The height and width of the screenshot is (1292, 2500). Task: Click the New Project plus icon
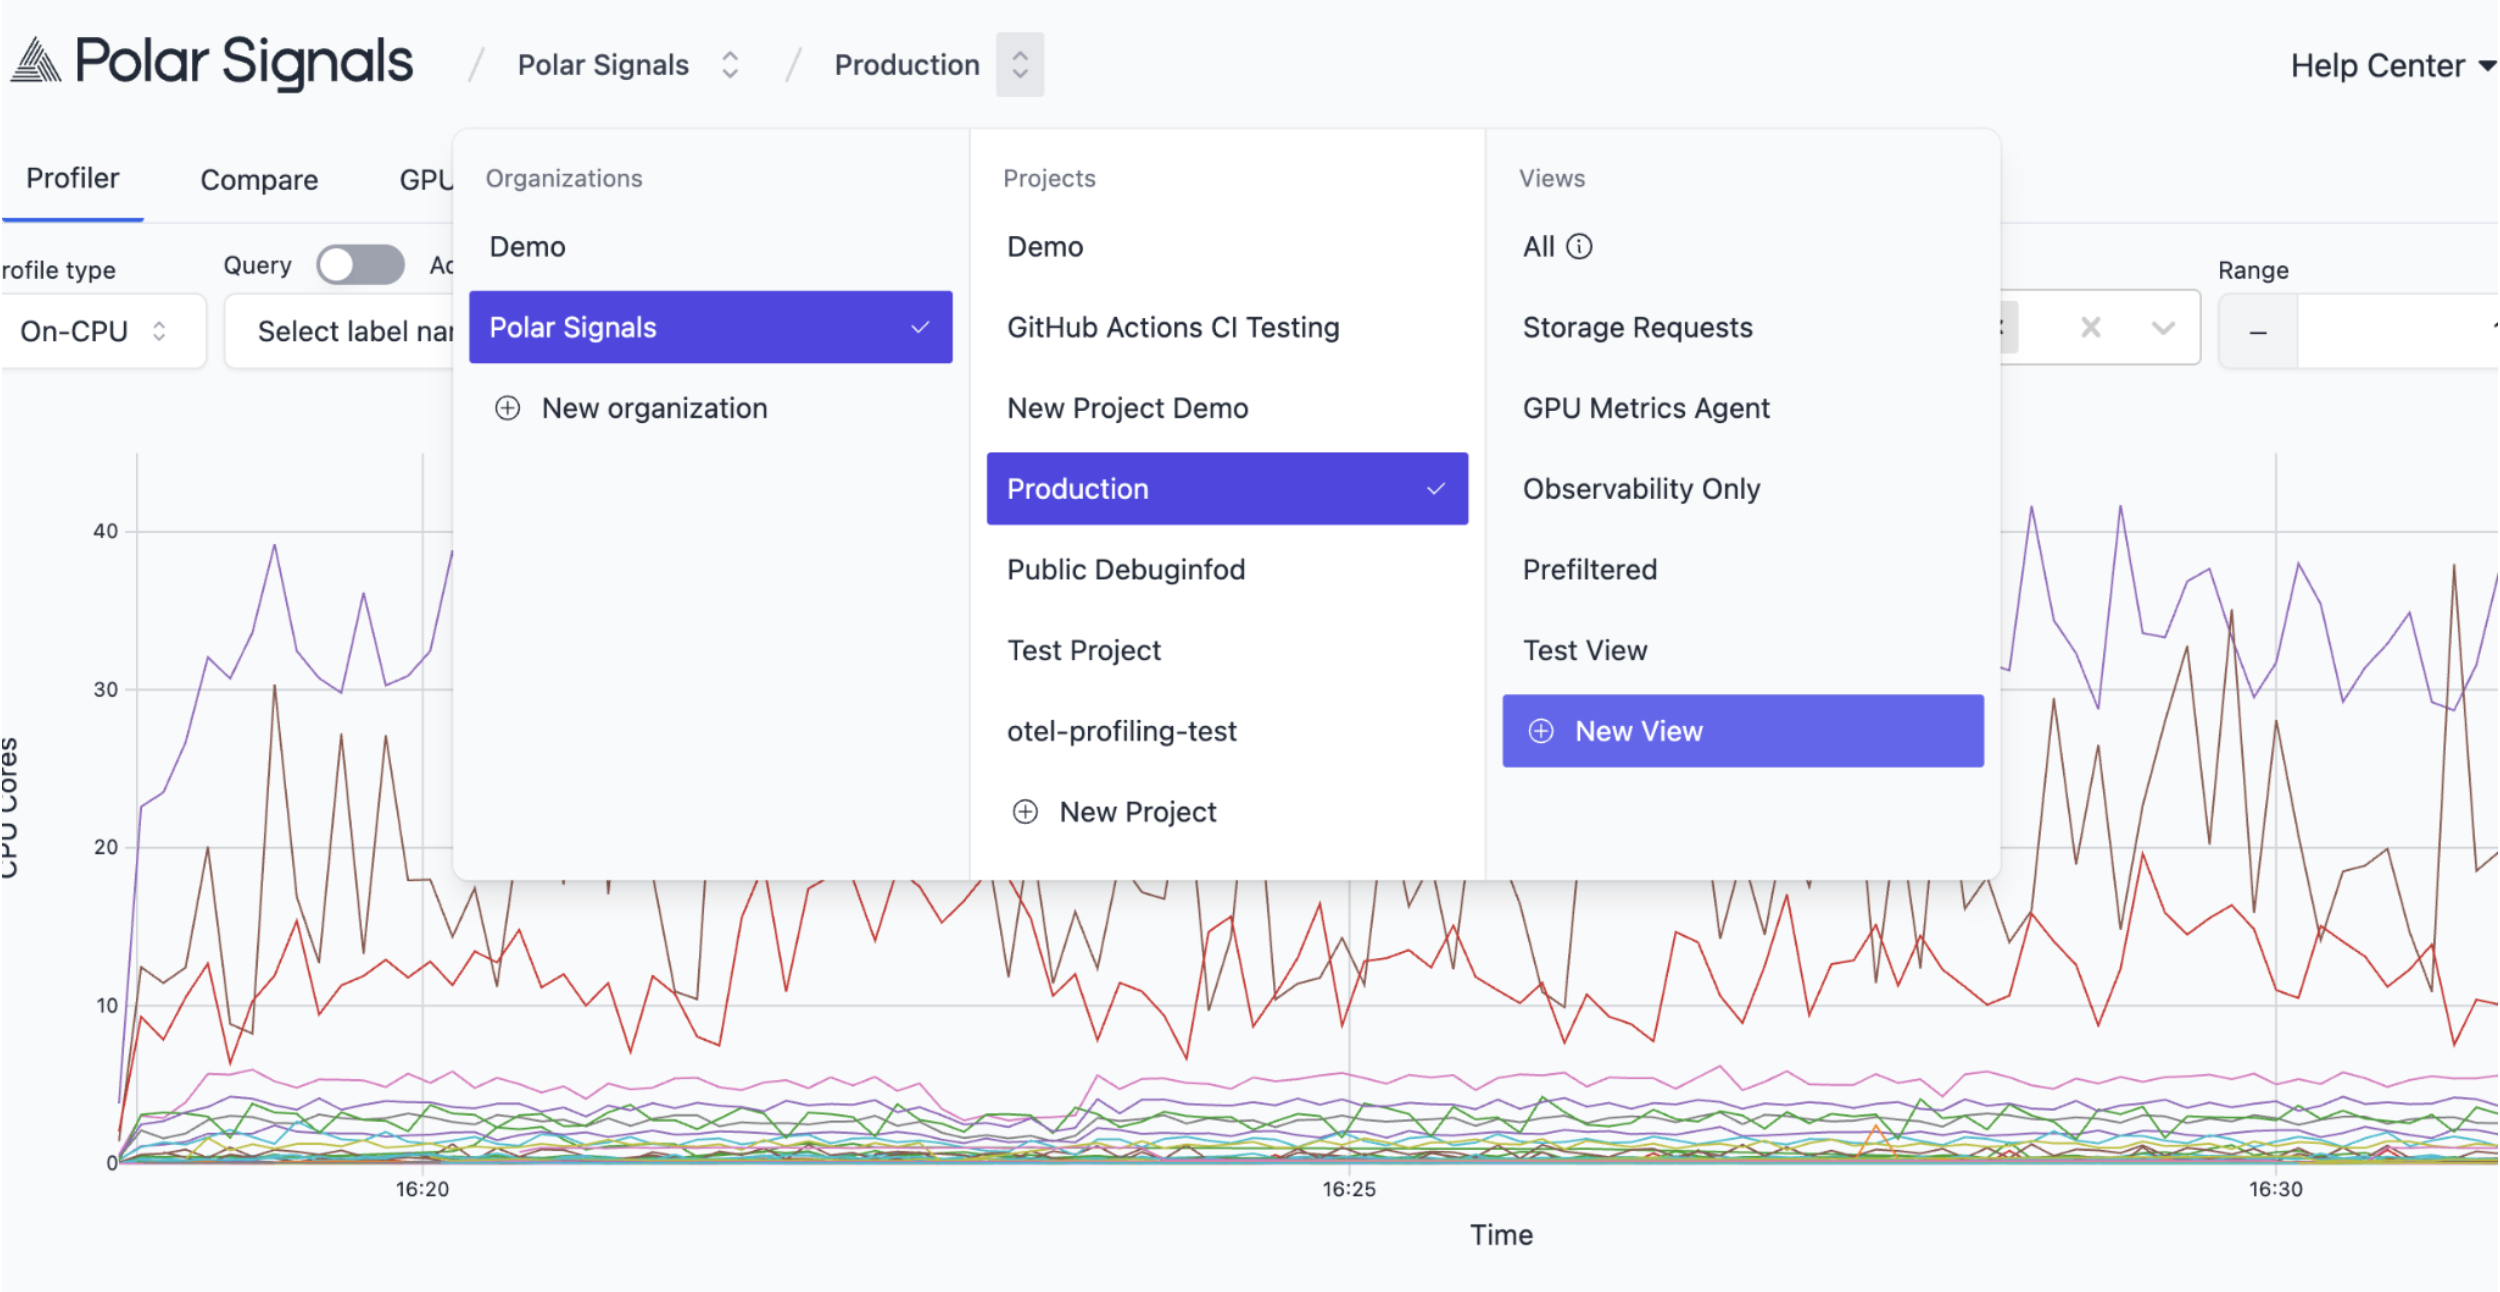pyautogui.click(x=1025, y=812)
